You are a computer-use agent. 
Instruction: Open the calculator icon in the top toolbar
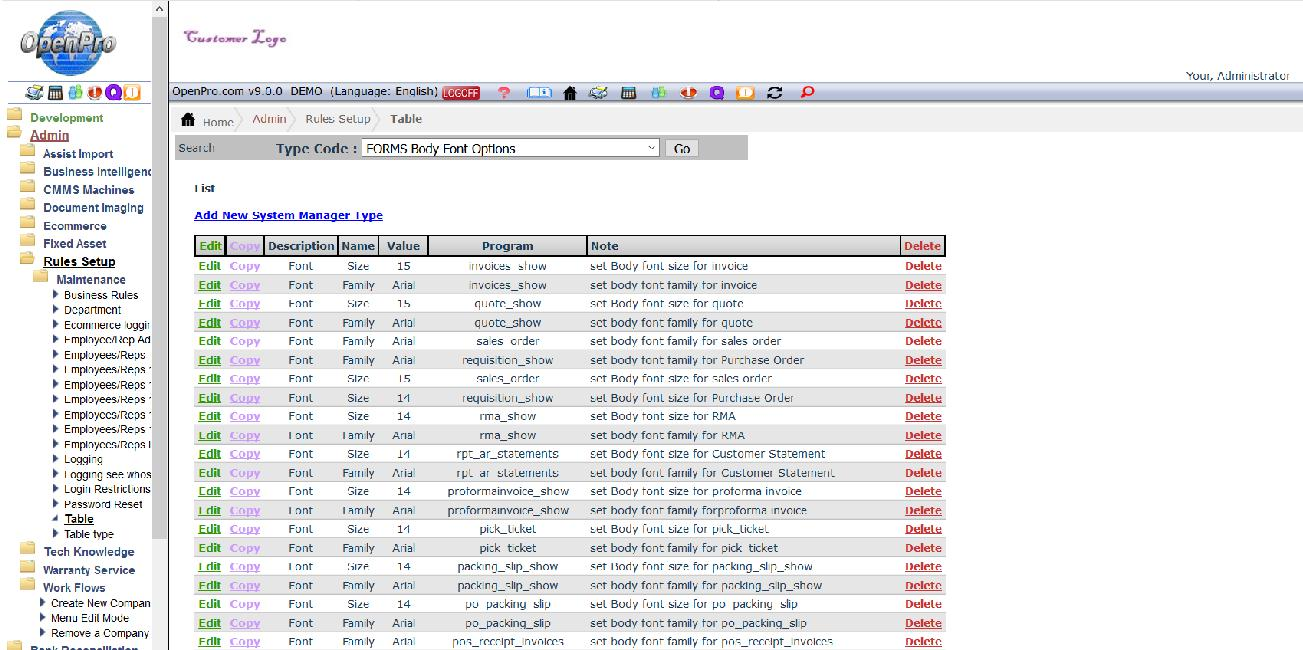[x=629, y=92]
